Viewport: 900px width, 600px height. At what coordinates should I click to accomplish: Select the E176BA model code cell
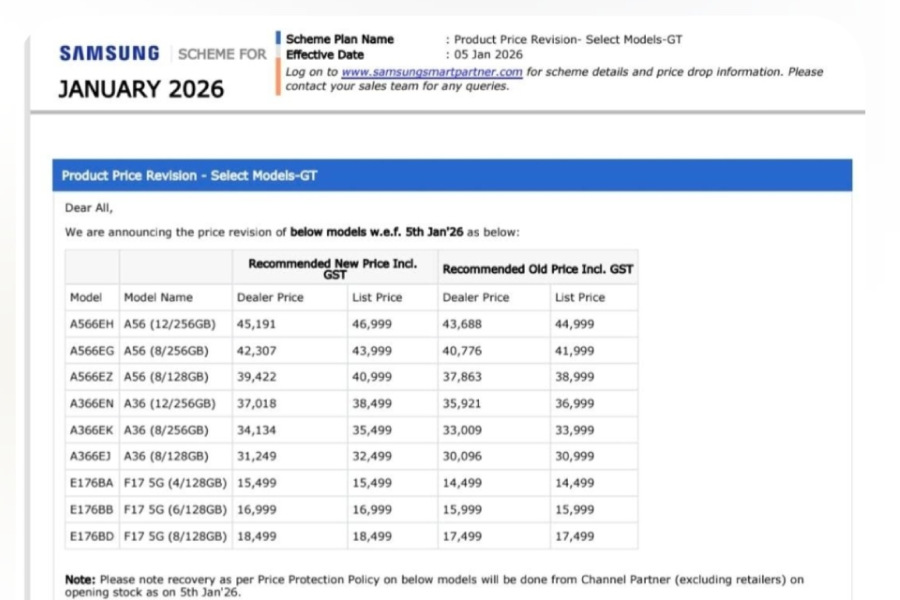(x=90, y=484)
